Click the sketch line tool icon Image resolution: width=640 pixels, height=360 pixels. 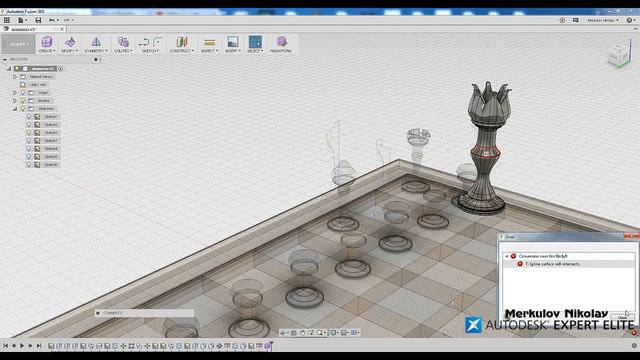[144, 42]
